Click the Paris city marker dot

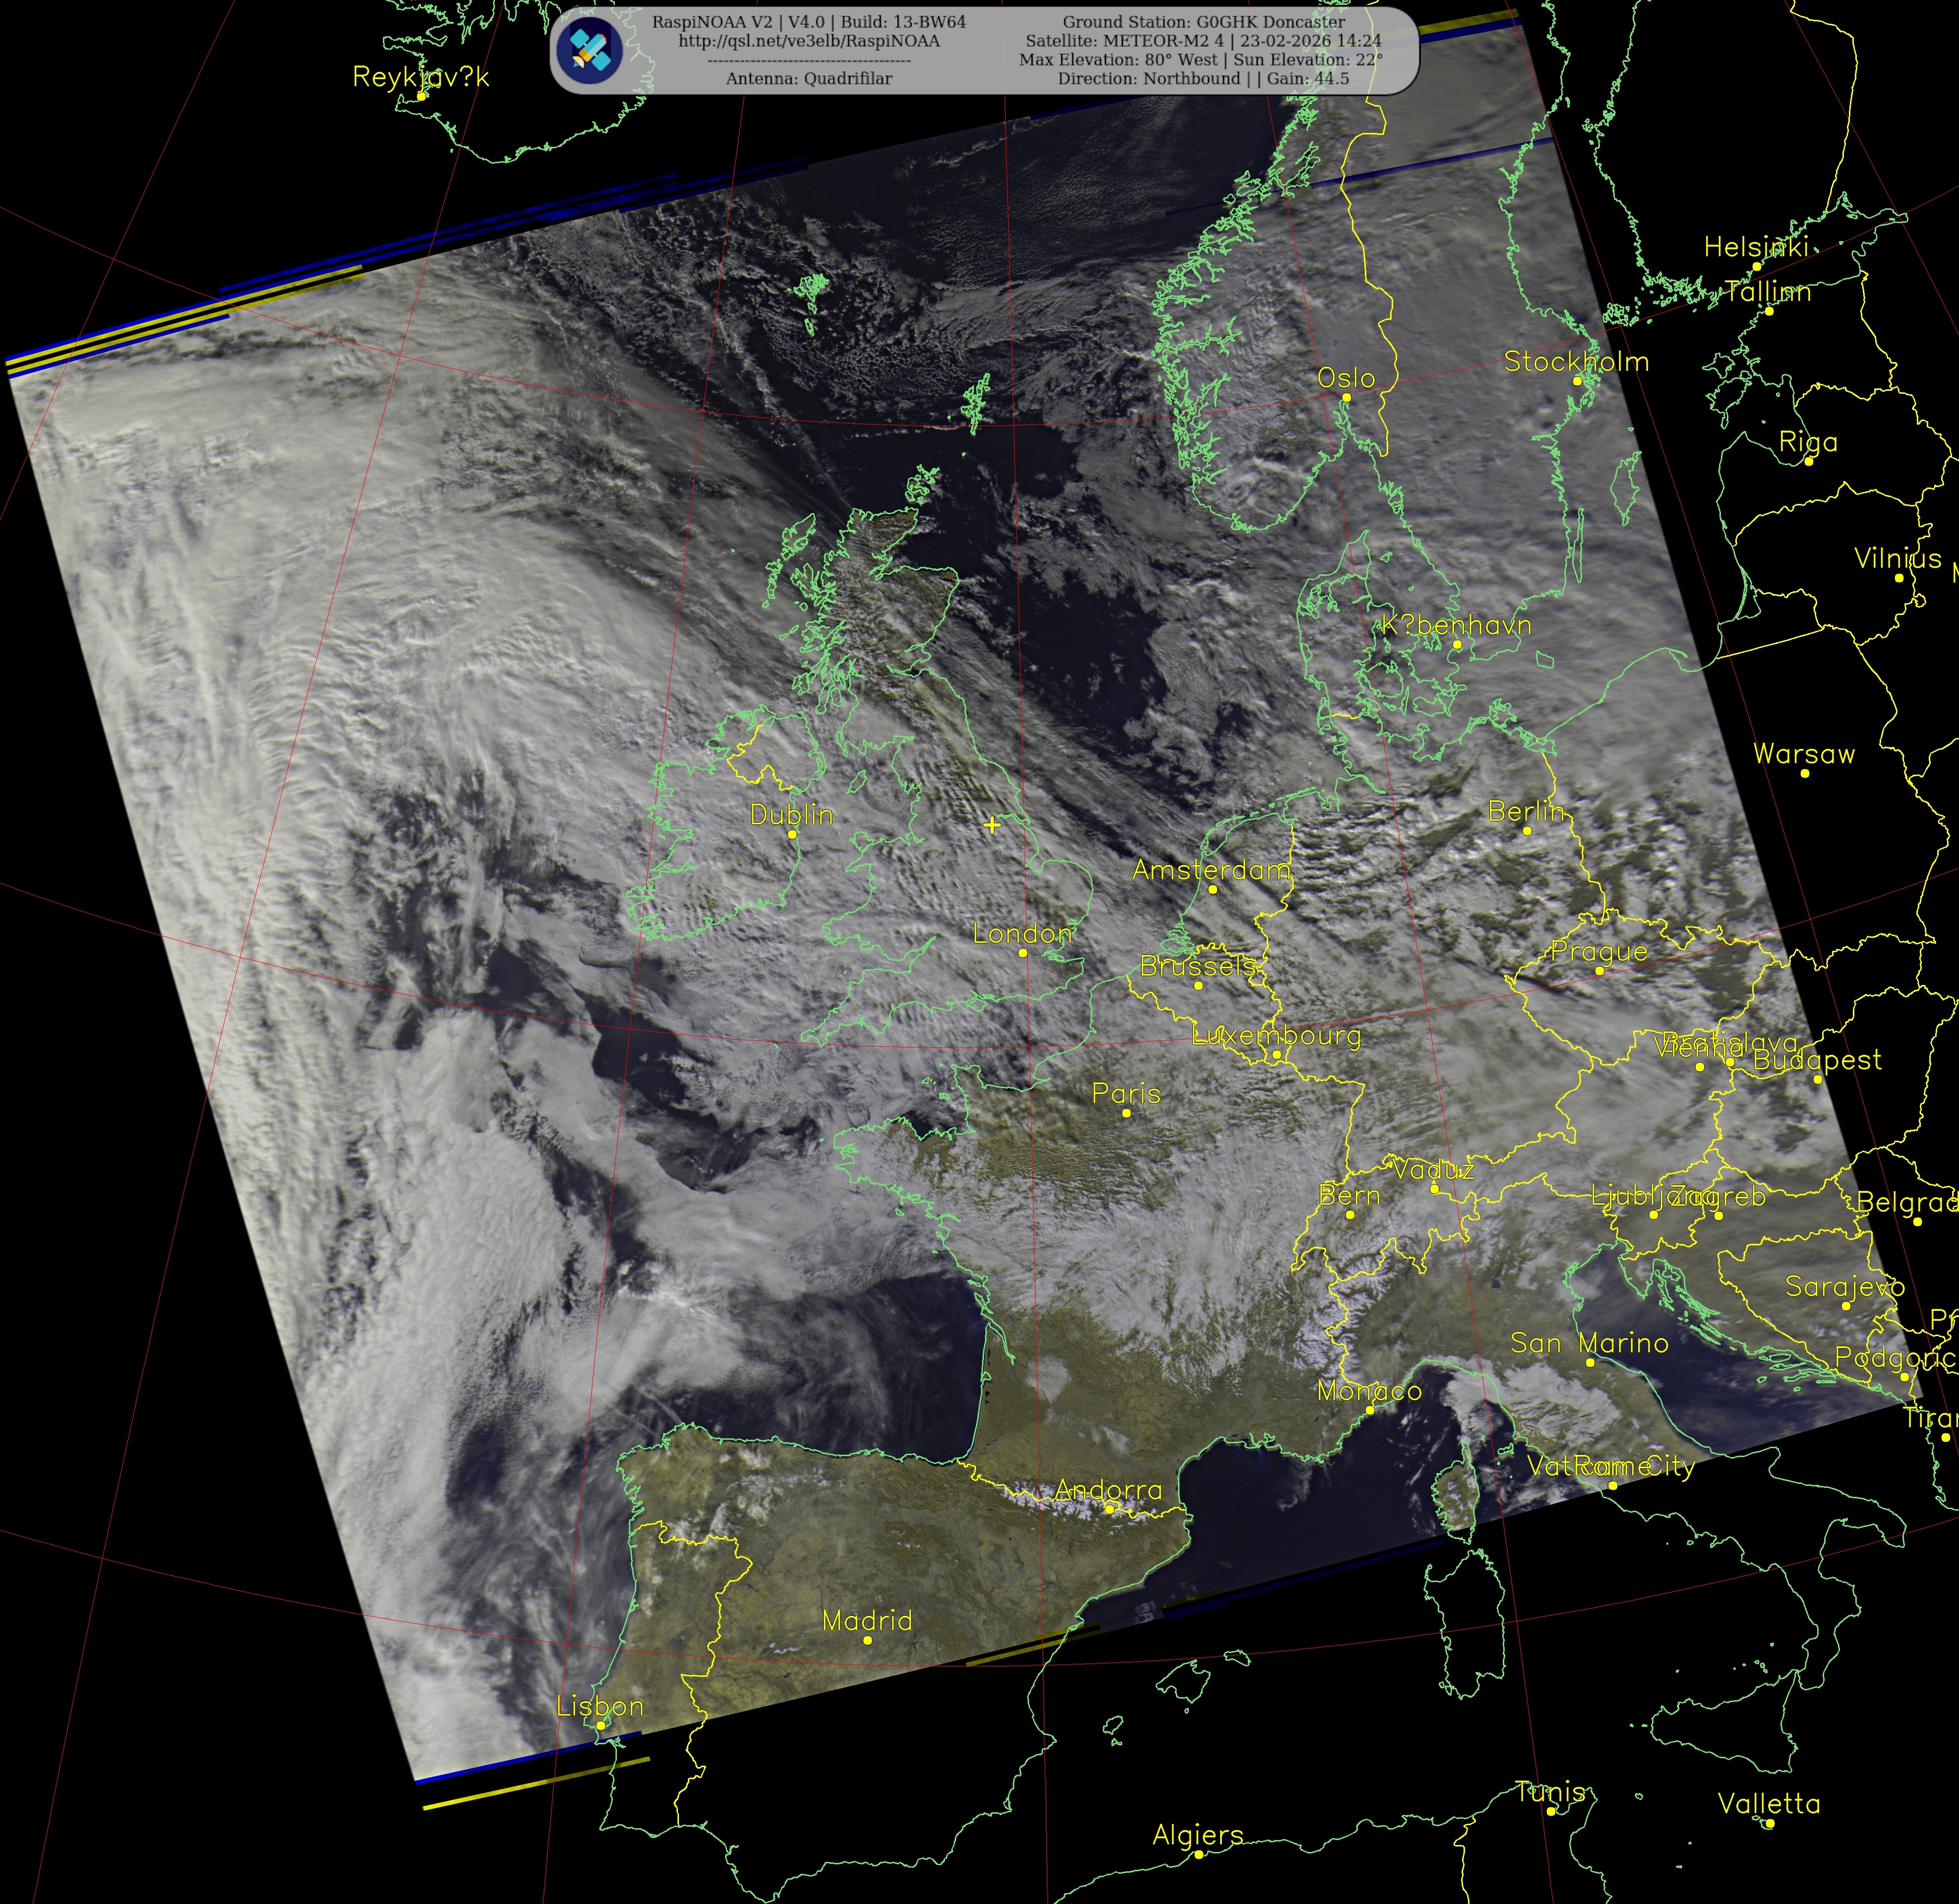coord(1126,1113)
